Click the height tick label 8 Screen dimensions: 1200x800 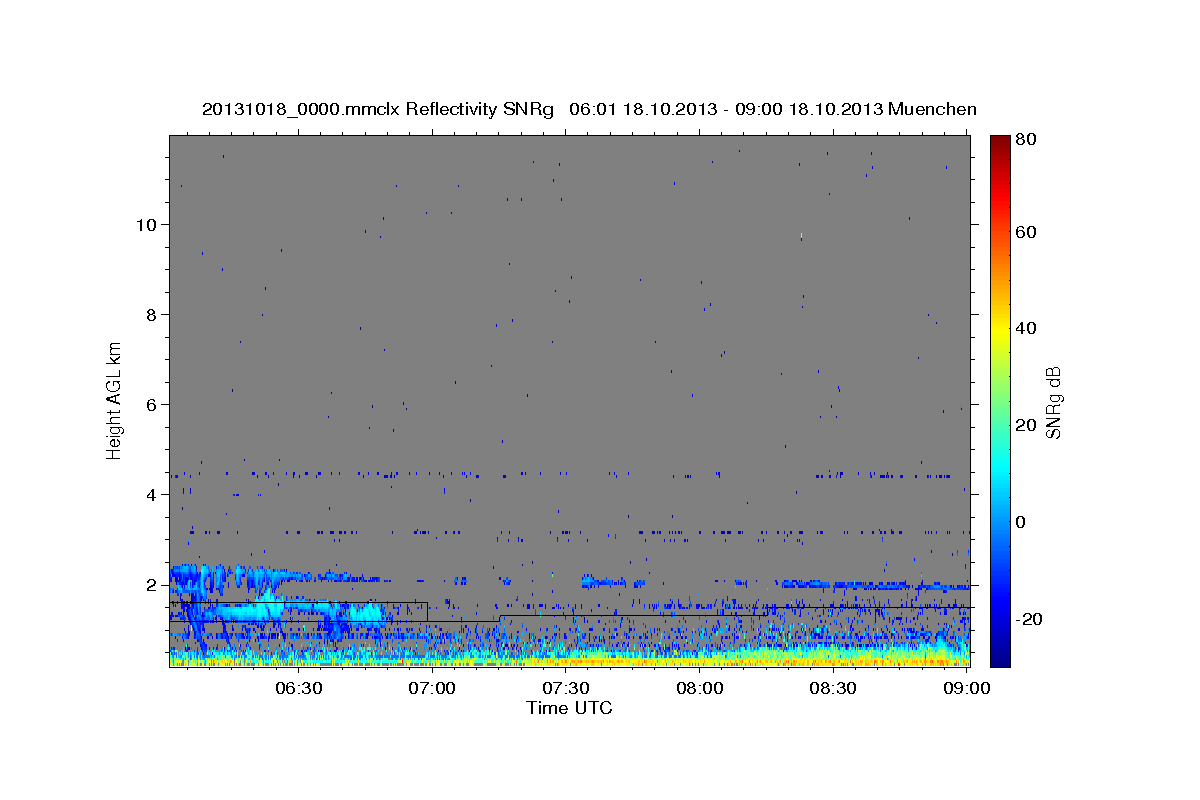[151, 315]
